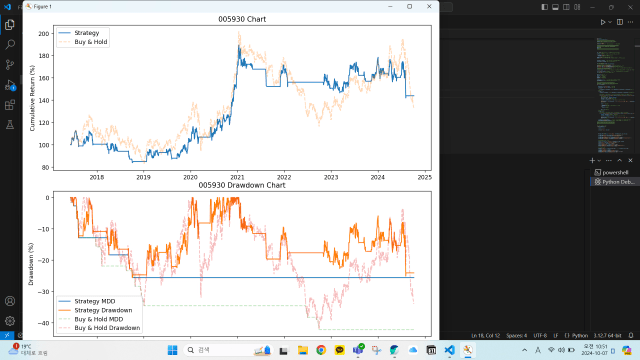Change indentation via Spaces: 4
The width and height of the screenshot is (640, 360).
516,336
